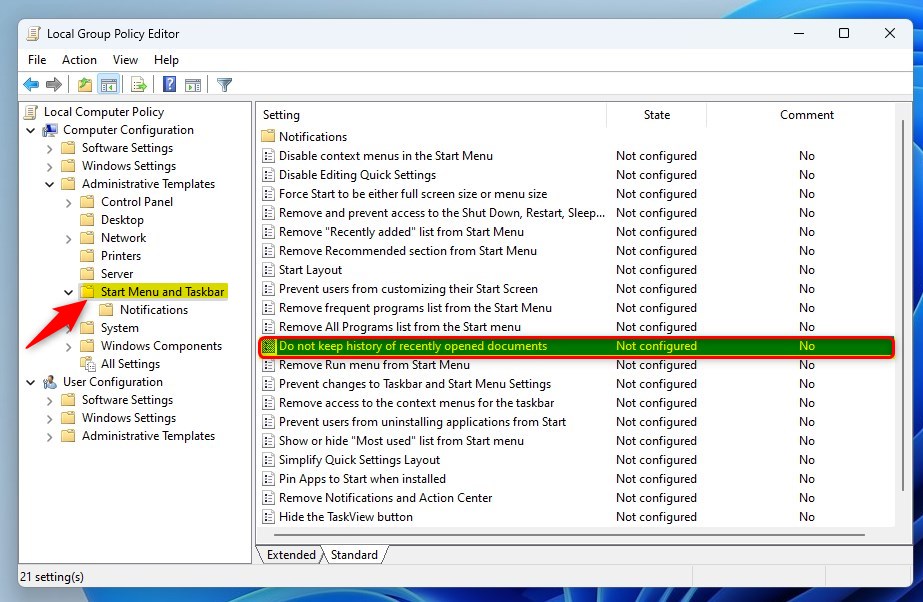Select 'Remove Notifications and Action Center'
Image resolution: width=923 pixels, height=602 pixels.
(x=385, y=498)
